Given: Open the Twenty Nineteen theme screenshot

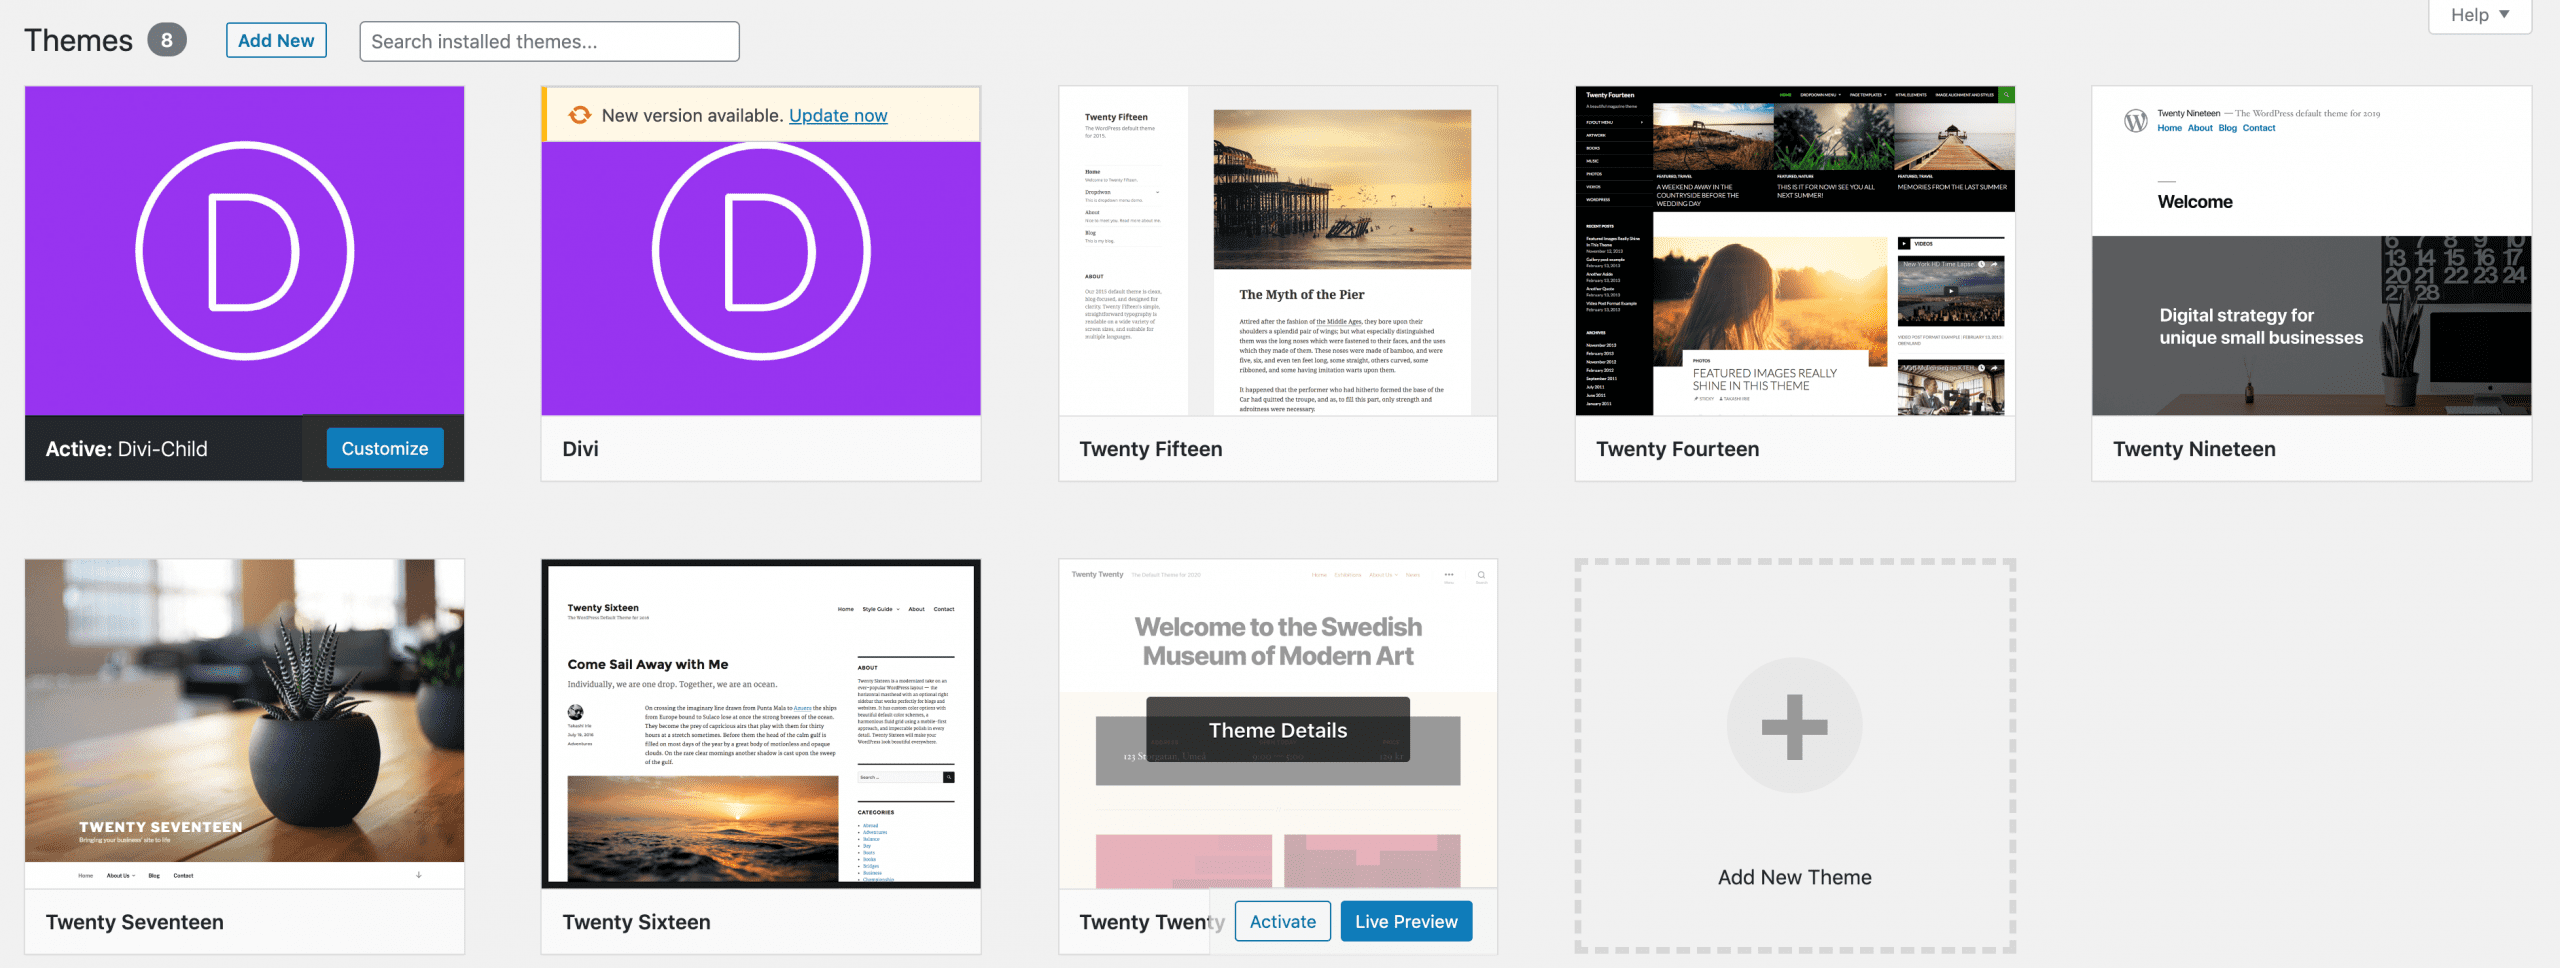Looking at the screenshot, I should coord(2312,250).
